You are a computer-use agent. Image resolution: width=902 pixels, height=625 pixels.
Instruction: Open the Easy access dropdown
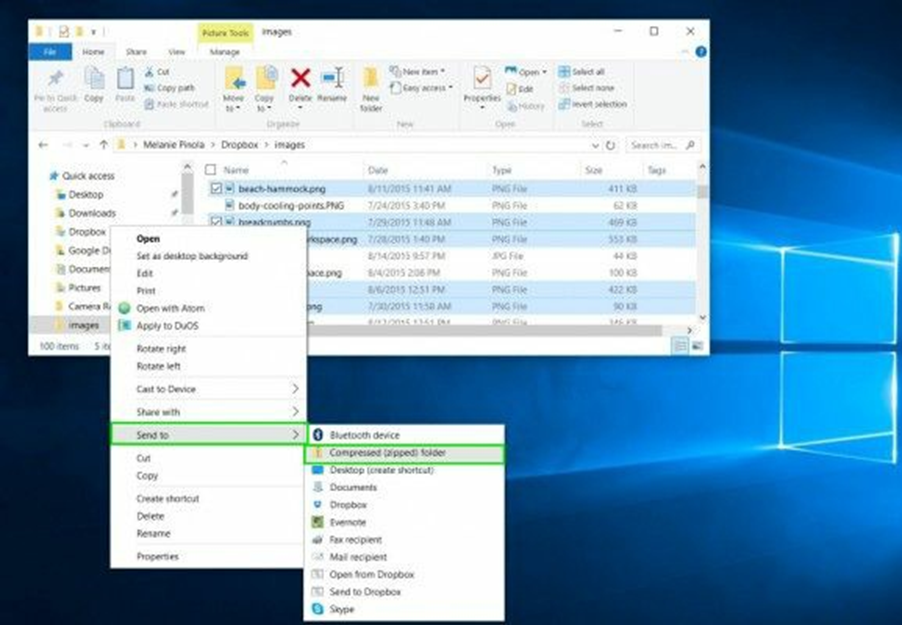pyautogui.click(x=422, y=88)
